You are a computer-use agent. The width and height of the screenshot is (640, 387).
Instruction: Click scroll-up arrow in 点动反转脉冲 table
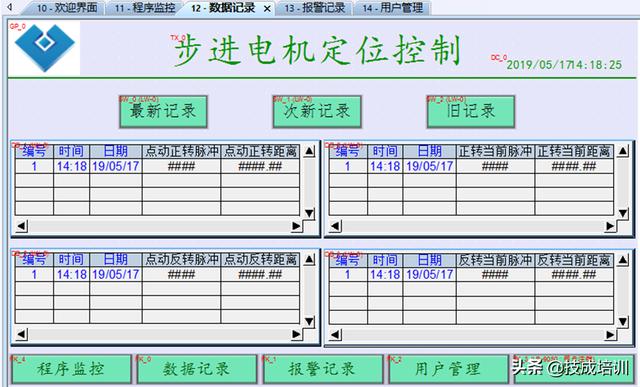[x=309, y=259]
